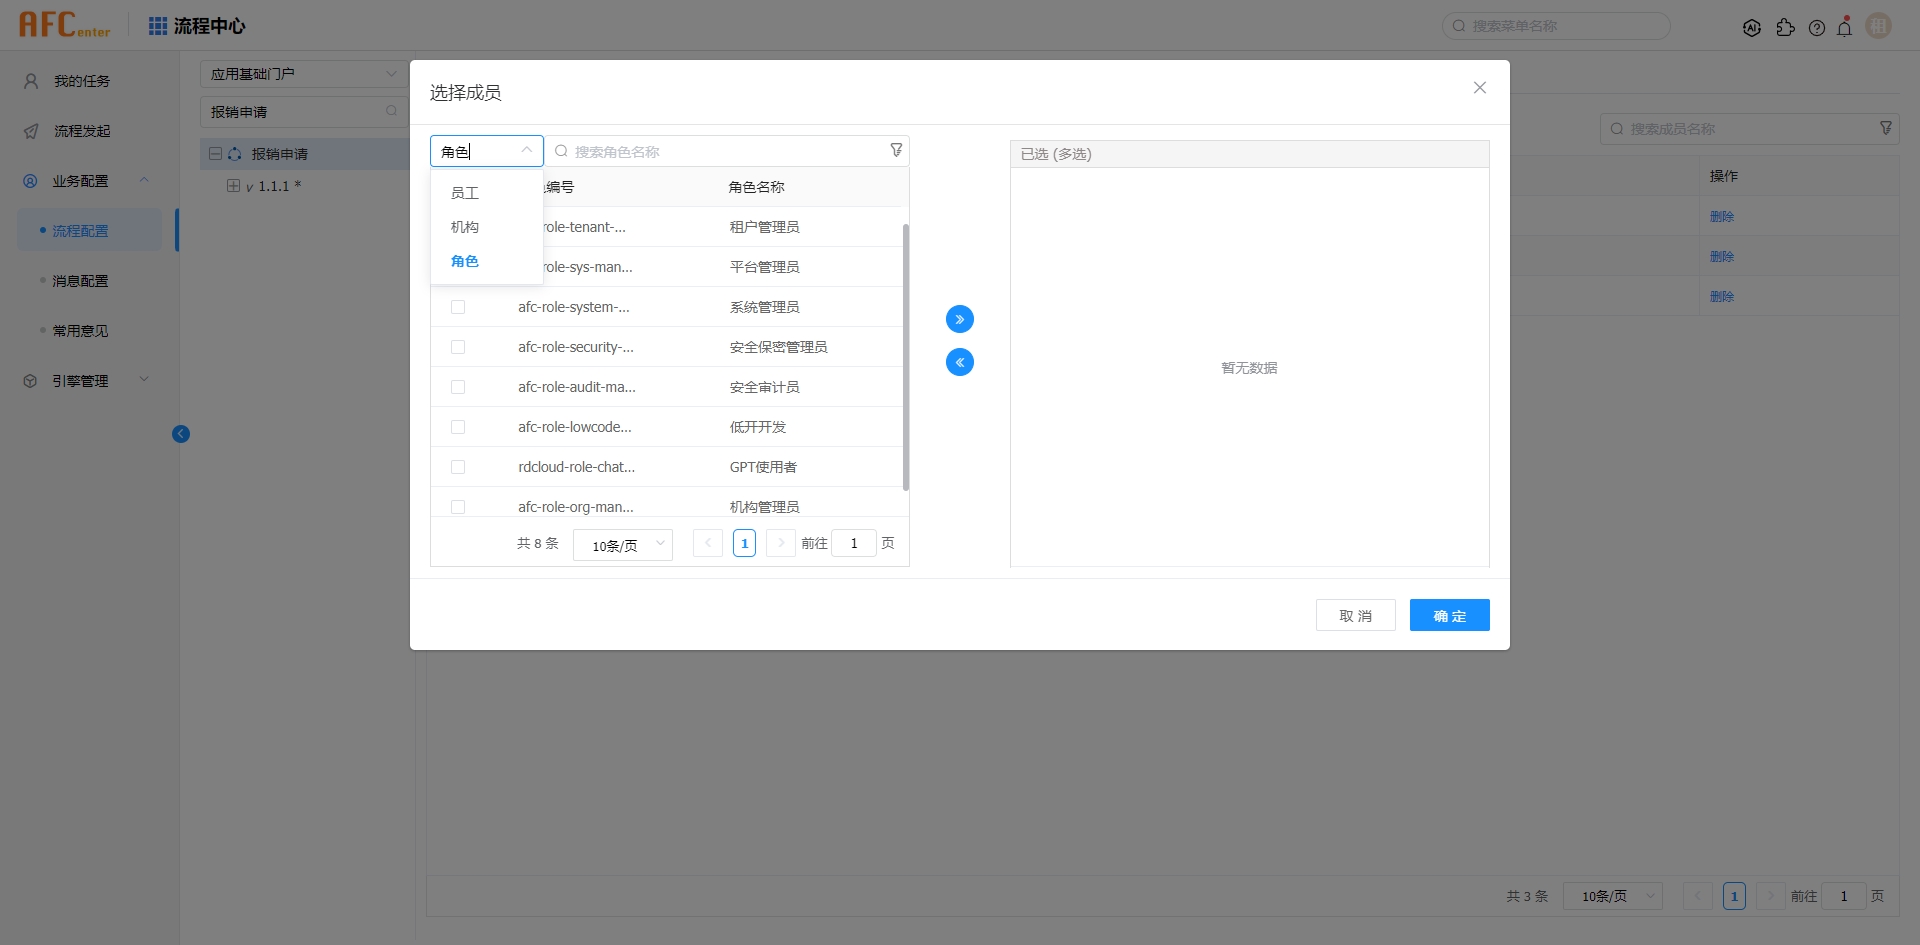Open the notification bell icon
Viewport: 1920px width, 945px height.
1844,27
